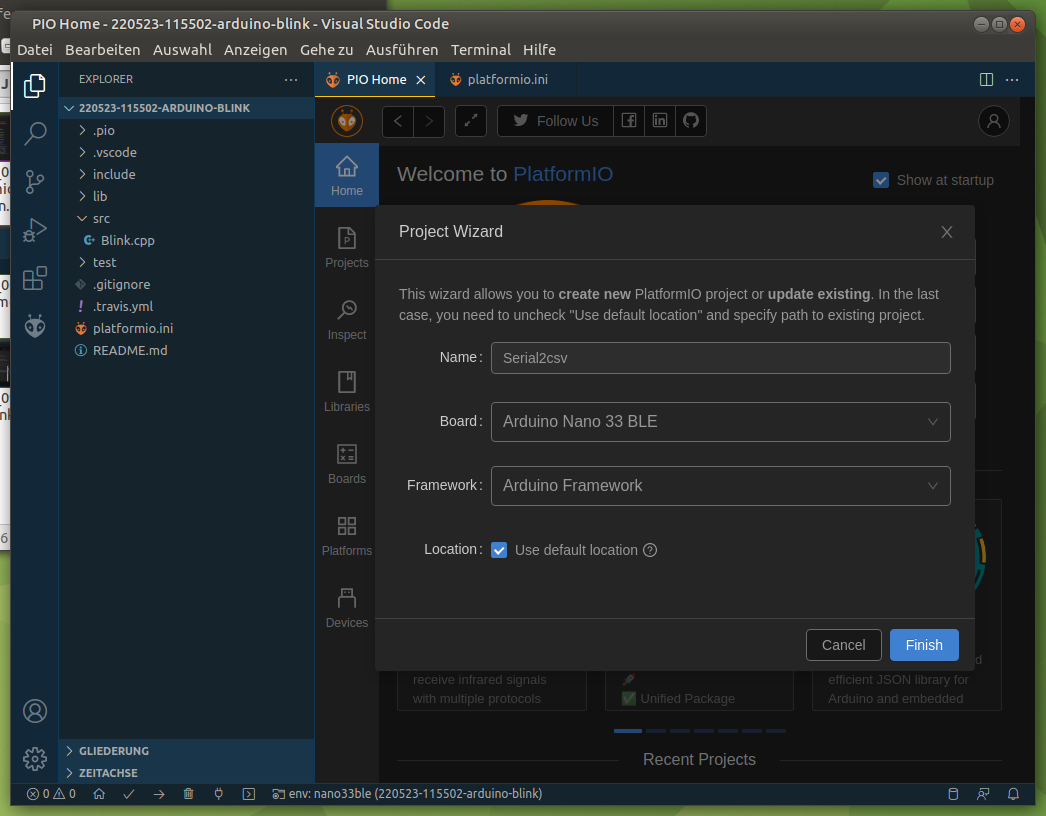
Task: Click PlatformIO Upload arrow in status bar
Action: pos(159,794)
